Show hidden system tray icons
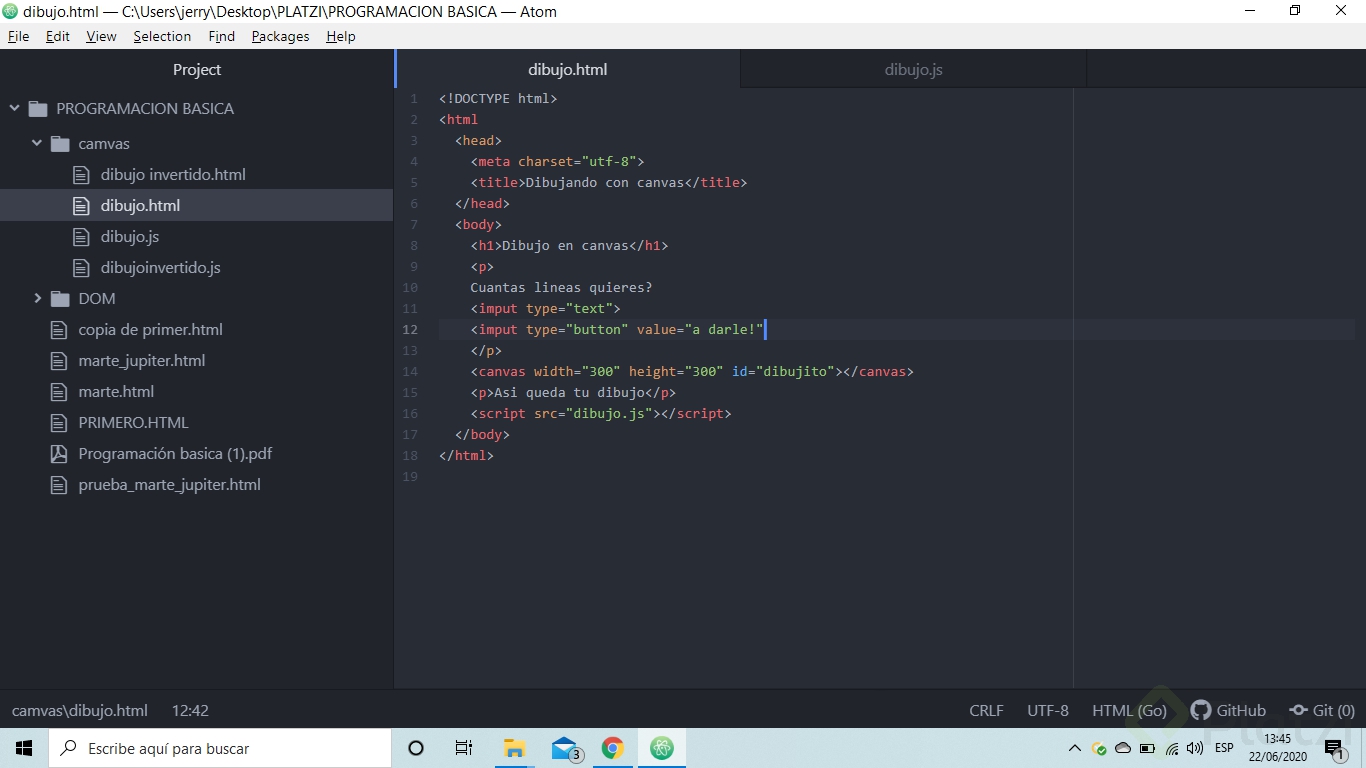The image size is (1366, 768). (x=1075, y=748)
